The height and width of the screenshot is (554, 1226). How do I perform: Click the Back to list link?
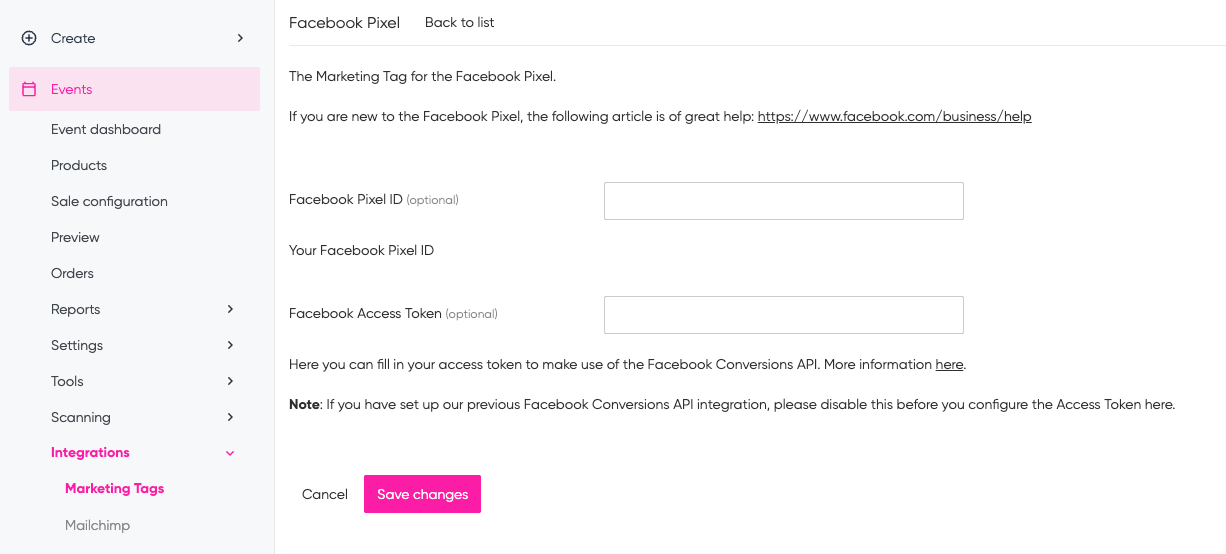[459, 22]
